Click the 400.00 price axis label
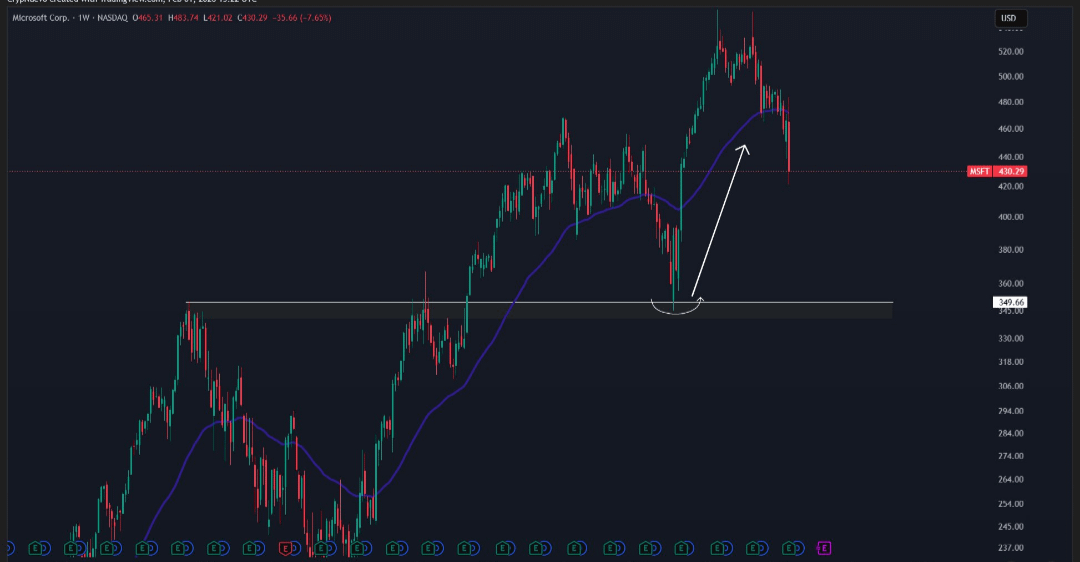The width and height of the screenshot is (1080, 562). (x=1010, y=217)
